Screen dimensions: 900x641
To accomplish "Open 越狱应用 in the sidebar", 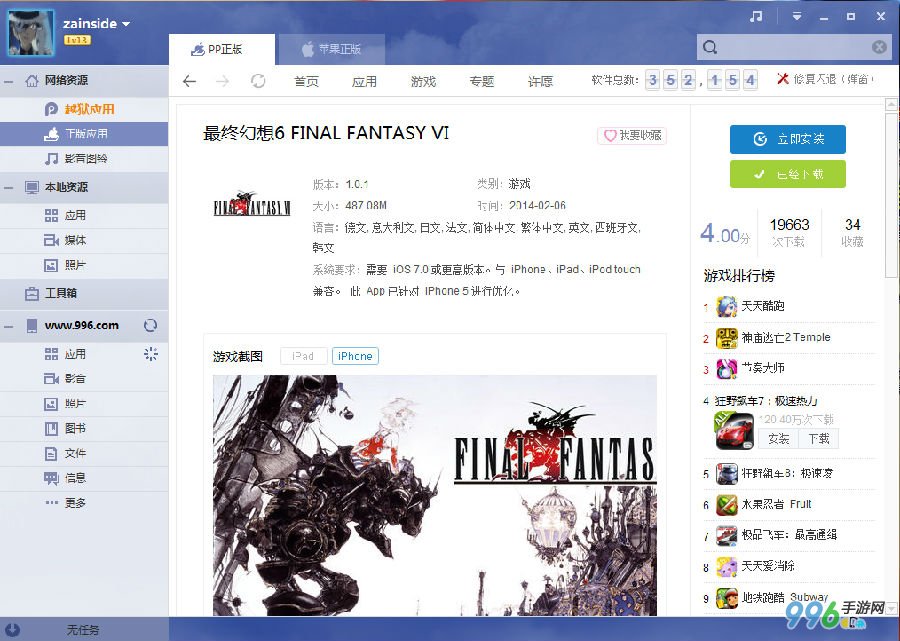I will pos(84,109).
